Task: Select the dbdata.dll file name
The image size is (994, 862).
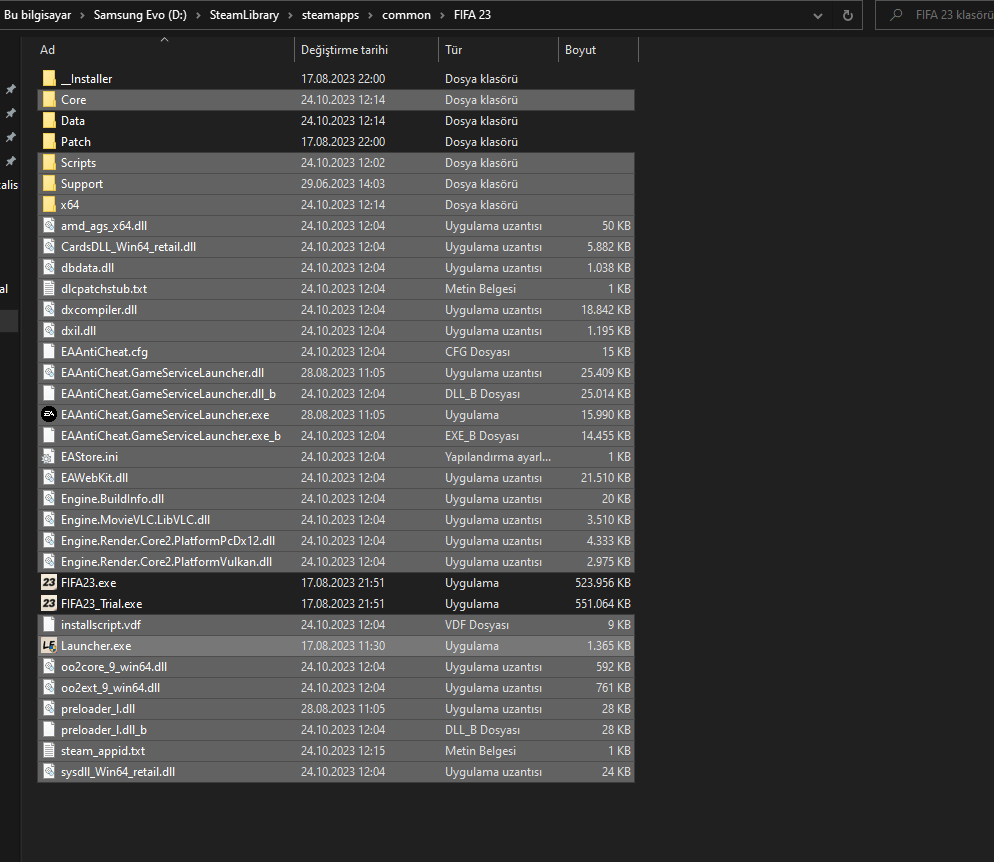Action: pyautogui.click(x=87, y=267)
